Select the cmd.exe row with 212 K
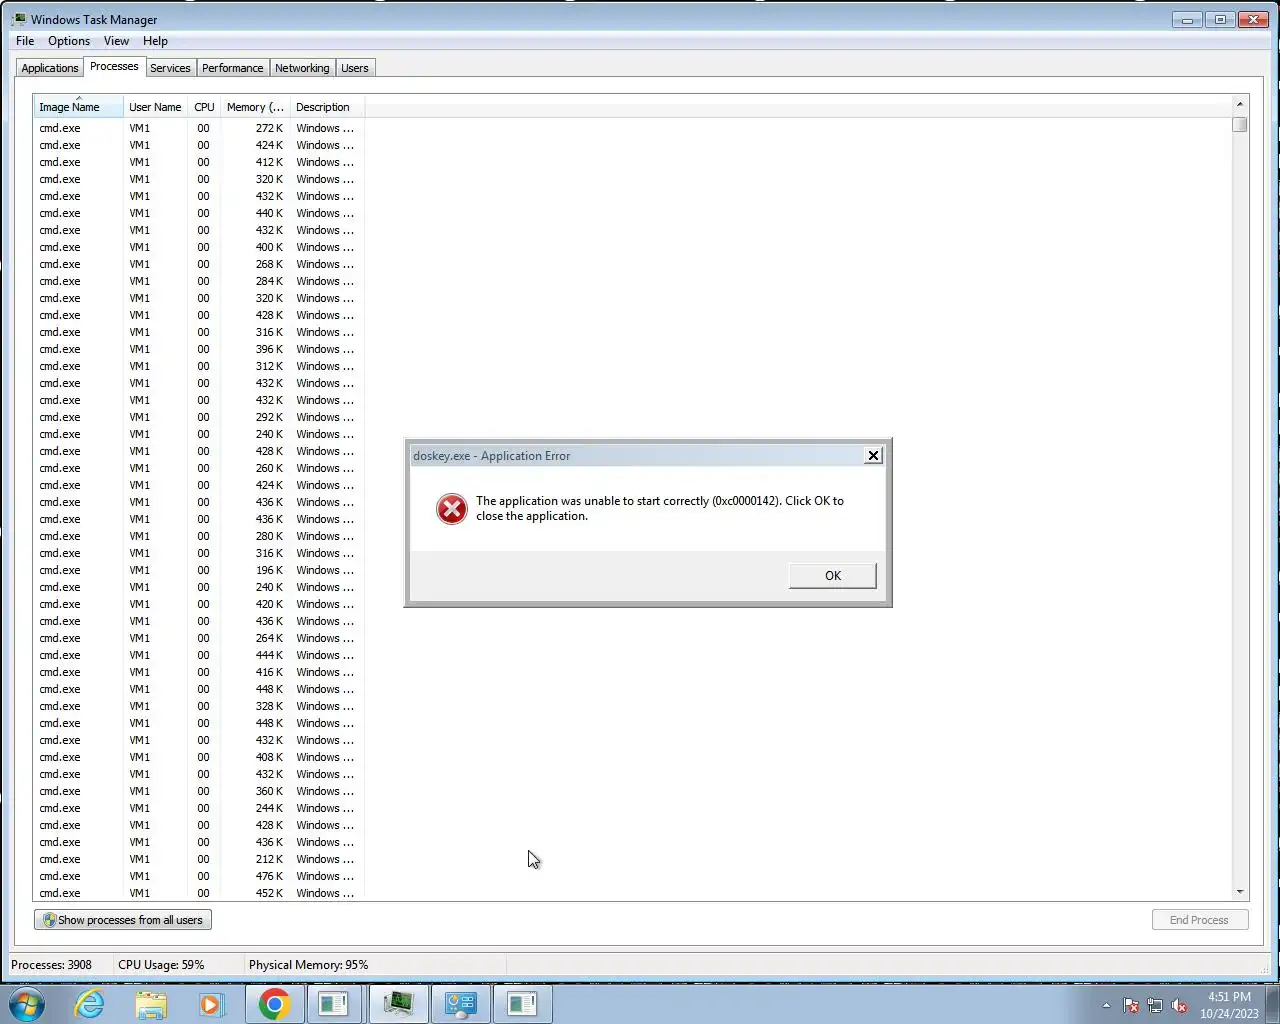 (x=199, y=859)
